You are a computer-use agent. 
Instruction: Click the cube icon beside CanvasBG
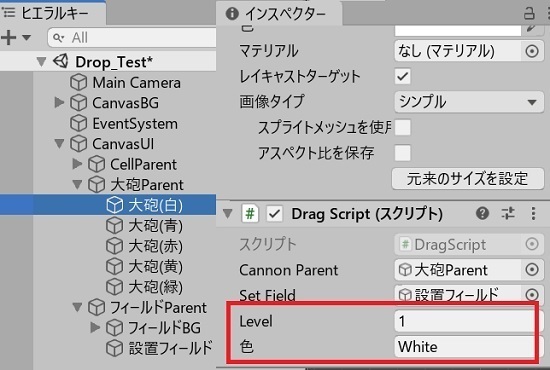79,103
